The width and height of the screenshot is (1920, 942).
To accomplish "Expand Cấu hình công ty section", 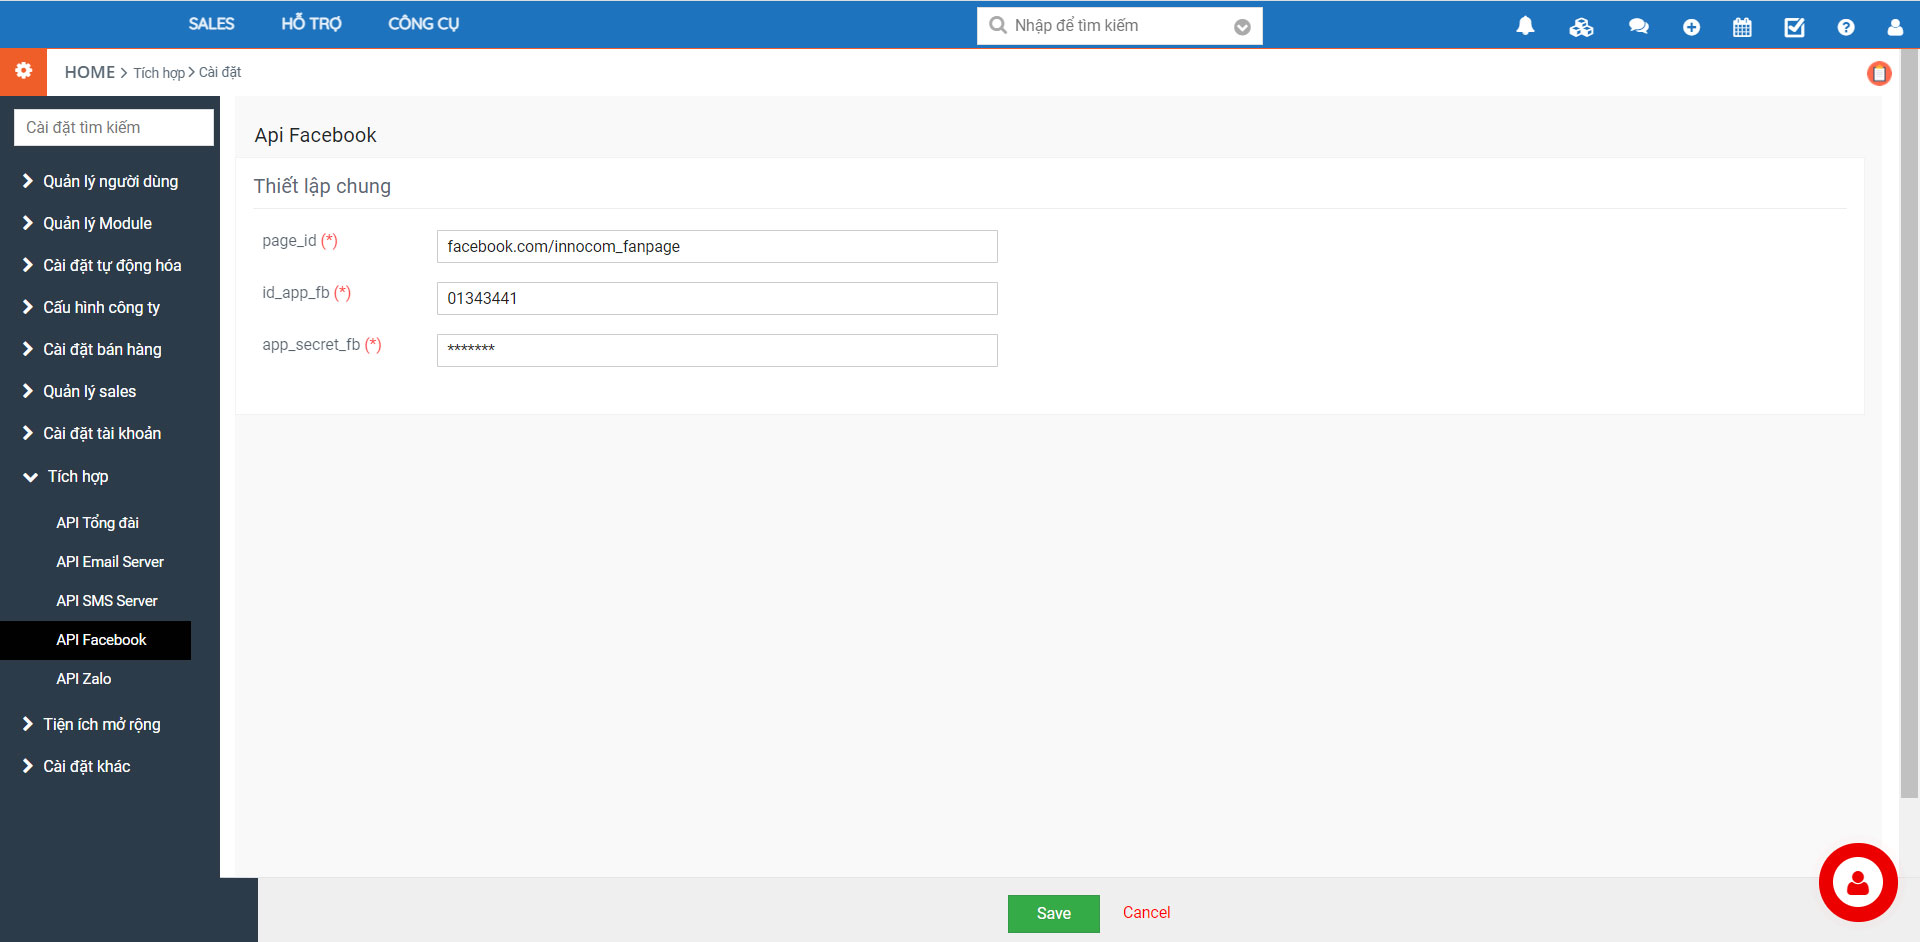I will [x=91, y=307].
